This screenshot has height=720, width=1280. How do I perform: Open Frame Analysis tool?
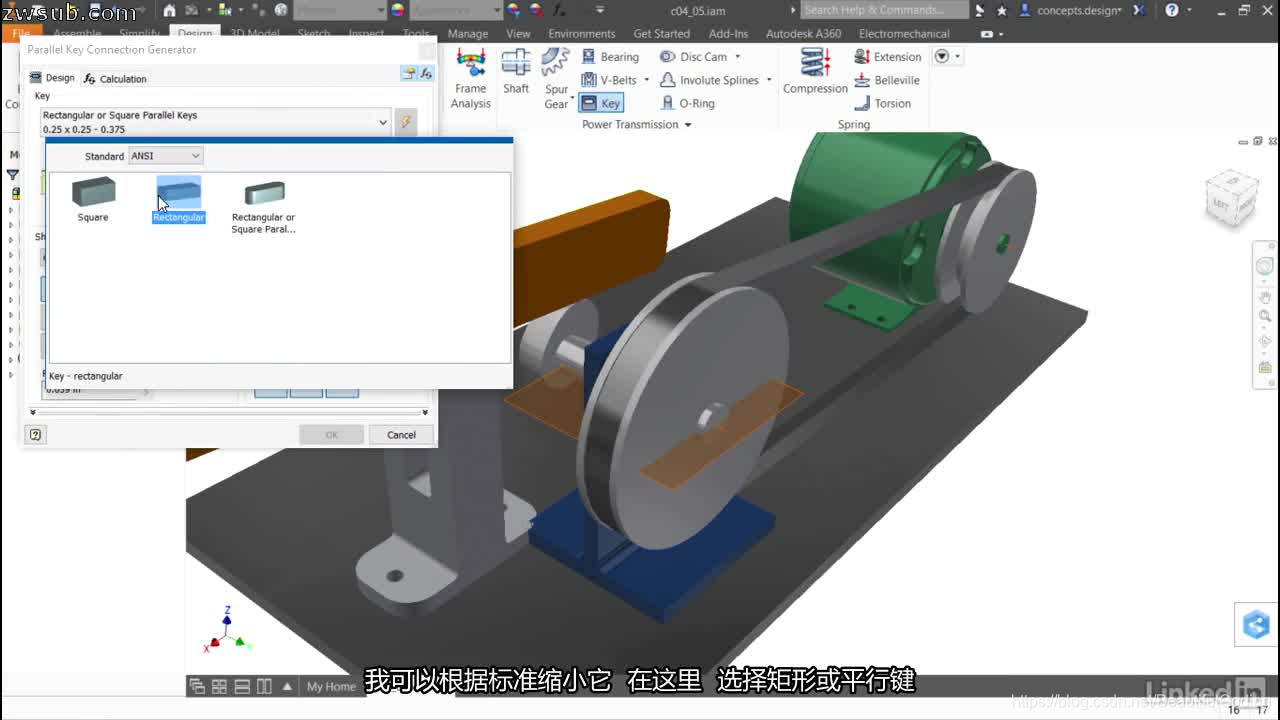click(x=470, y=78)
